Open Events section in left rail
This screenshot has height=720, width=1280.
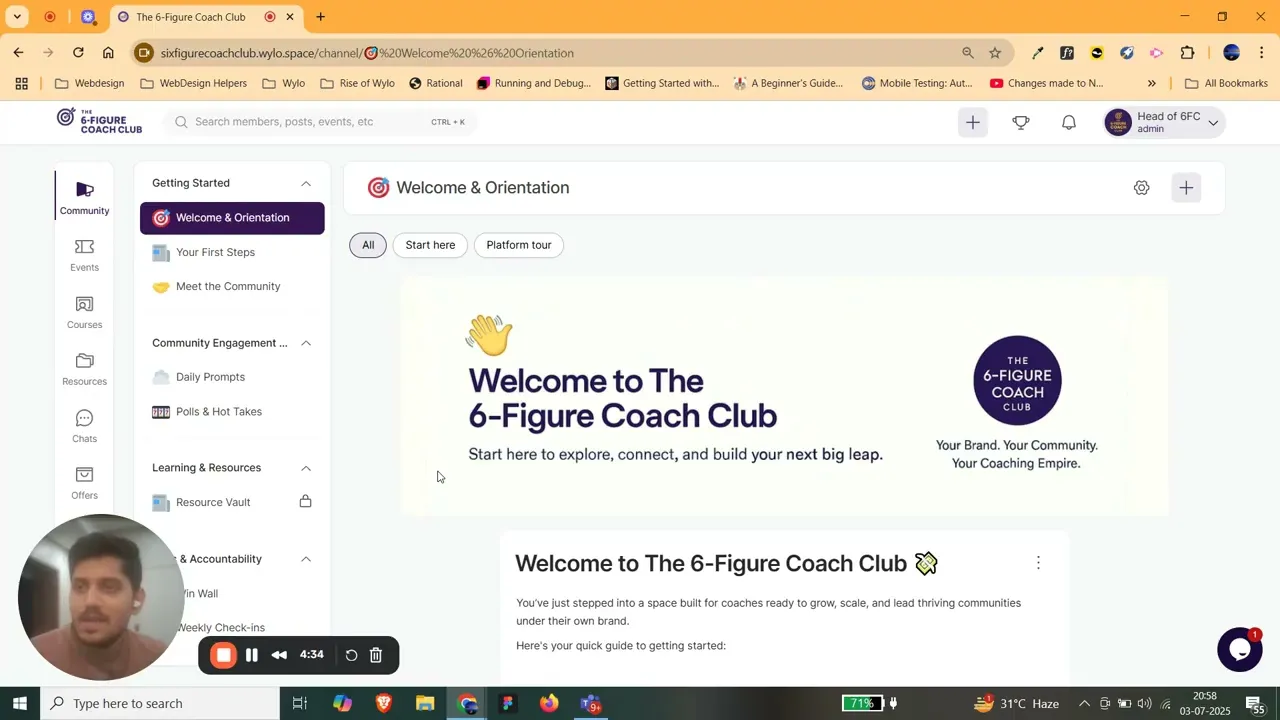[84, 255]
